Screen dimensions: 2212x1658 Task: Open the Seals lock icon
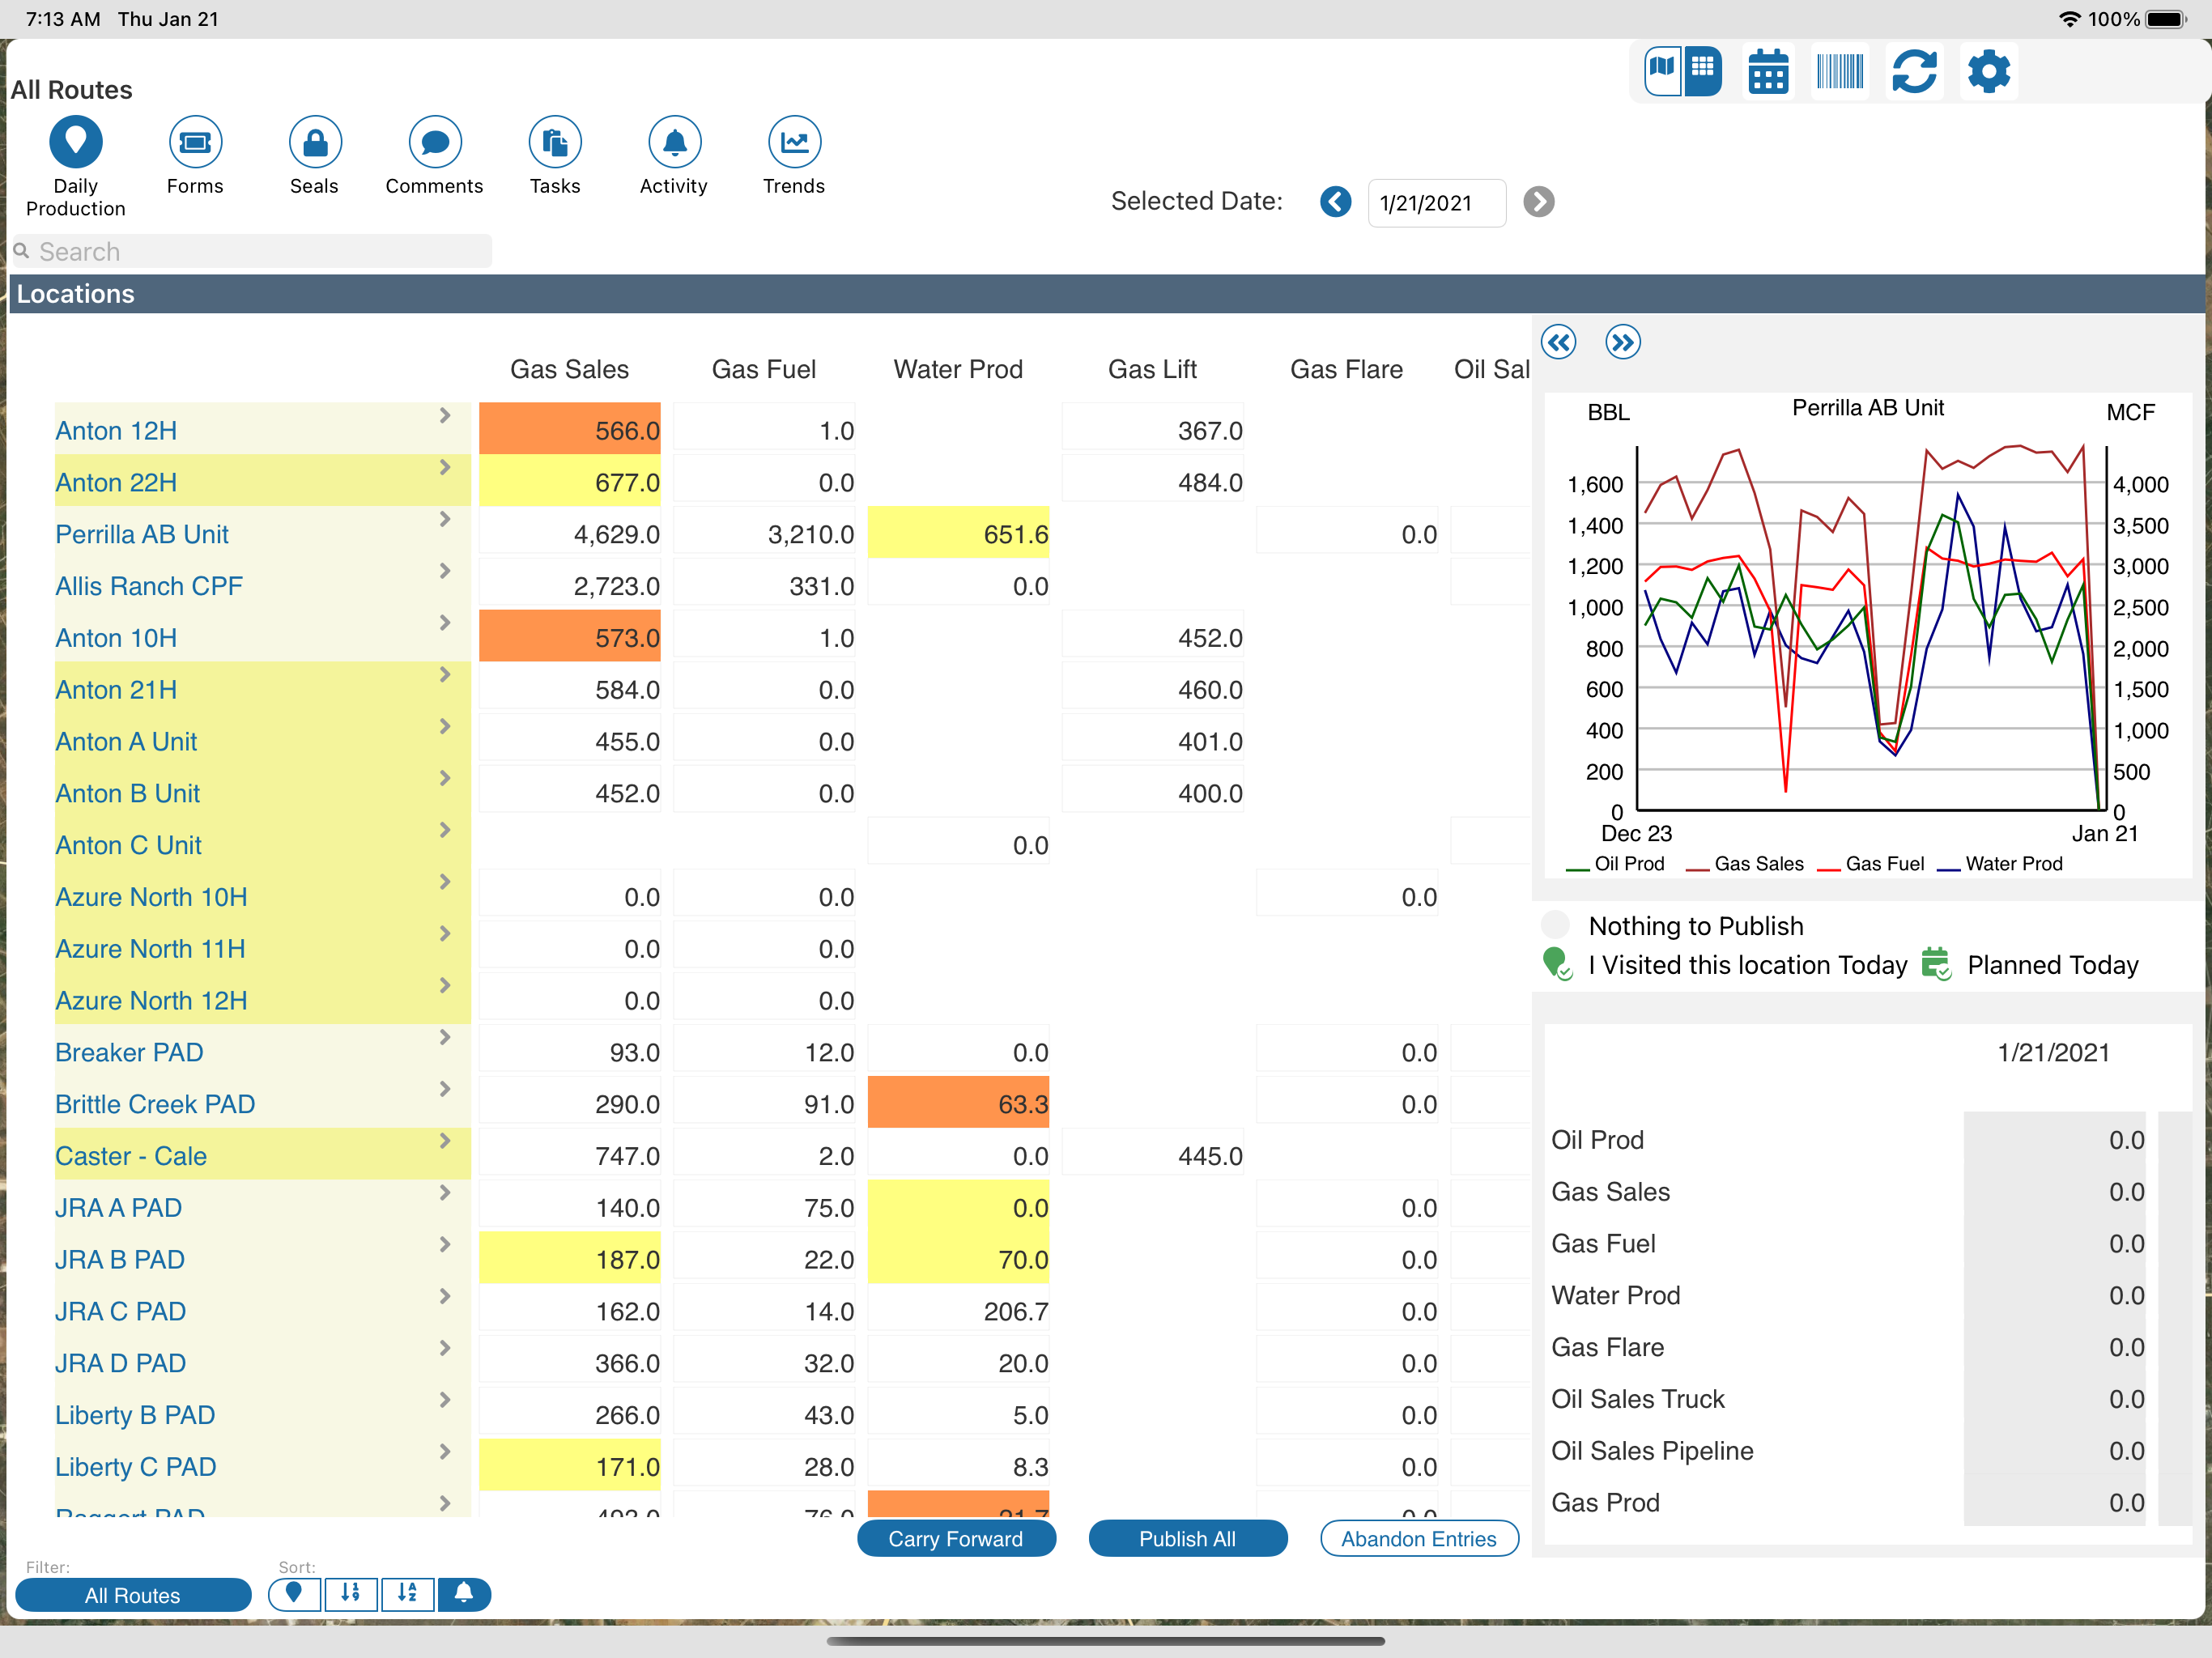tap(315, 142)
